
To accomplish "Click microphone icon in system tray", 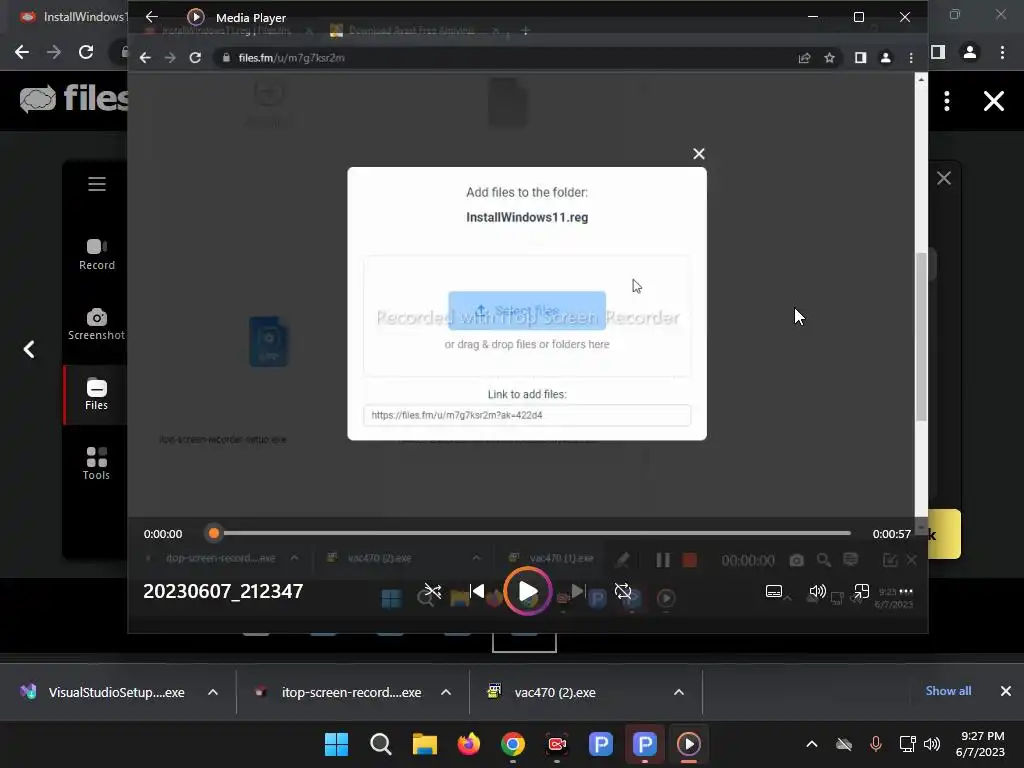I will [876, 744].
